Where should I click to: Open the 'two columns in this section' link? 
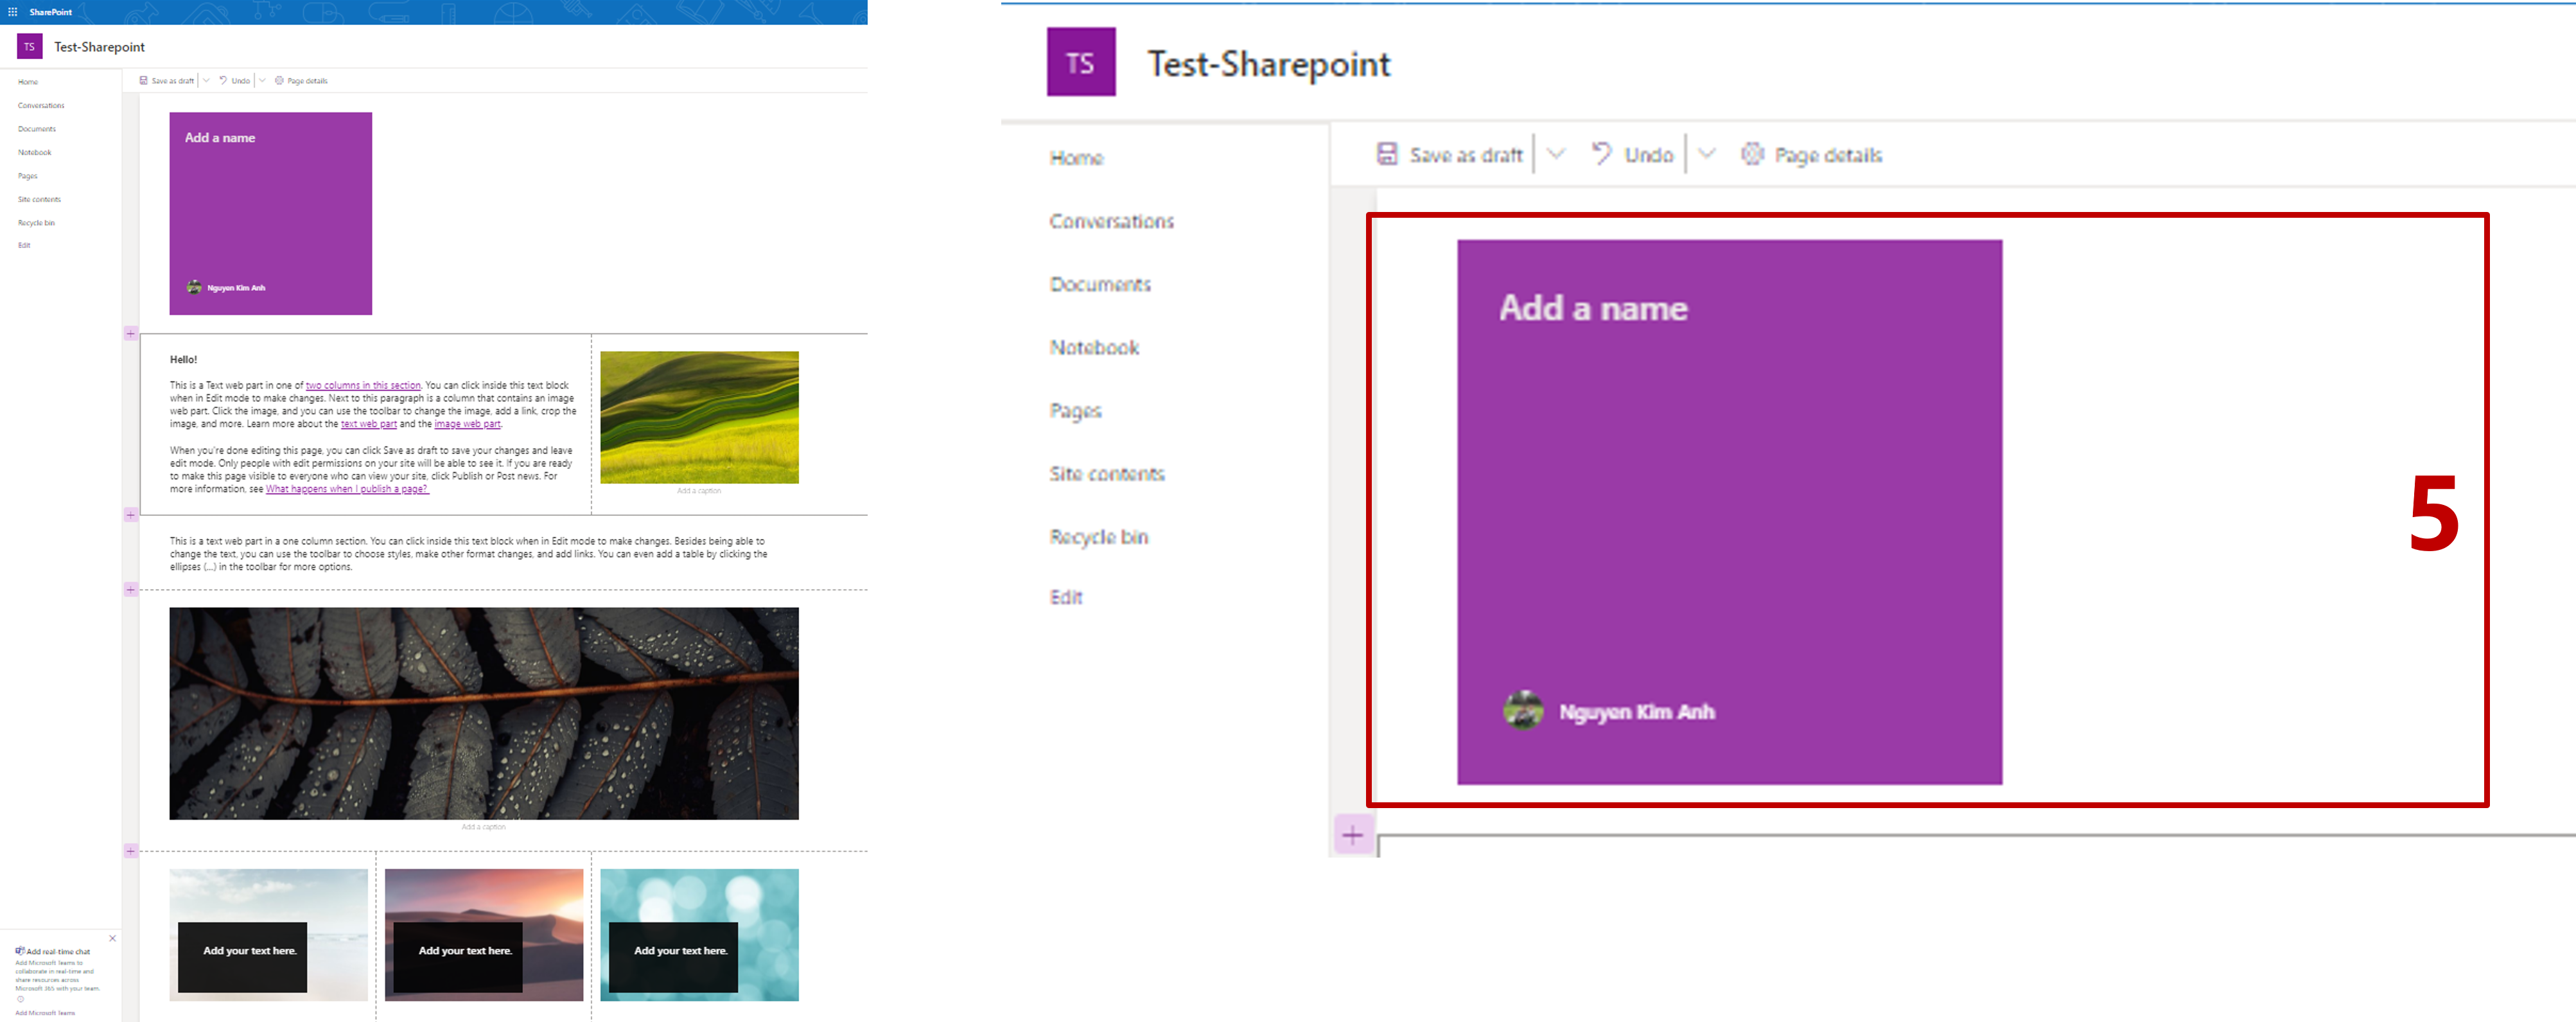[x=363, y=385]
